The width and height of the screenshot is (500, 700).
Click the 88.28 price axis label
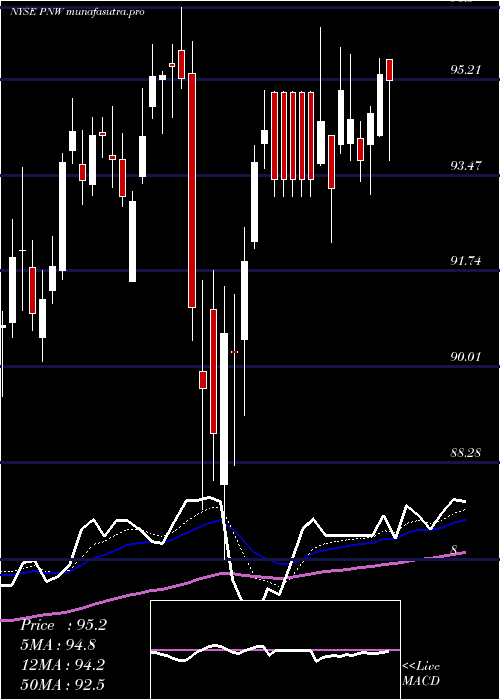tap(466, 453)
